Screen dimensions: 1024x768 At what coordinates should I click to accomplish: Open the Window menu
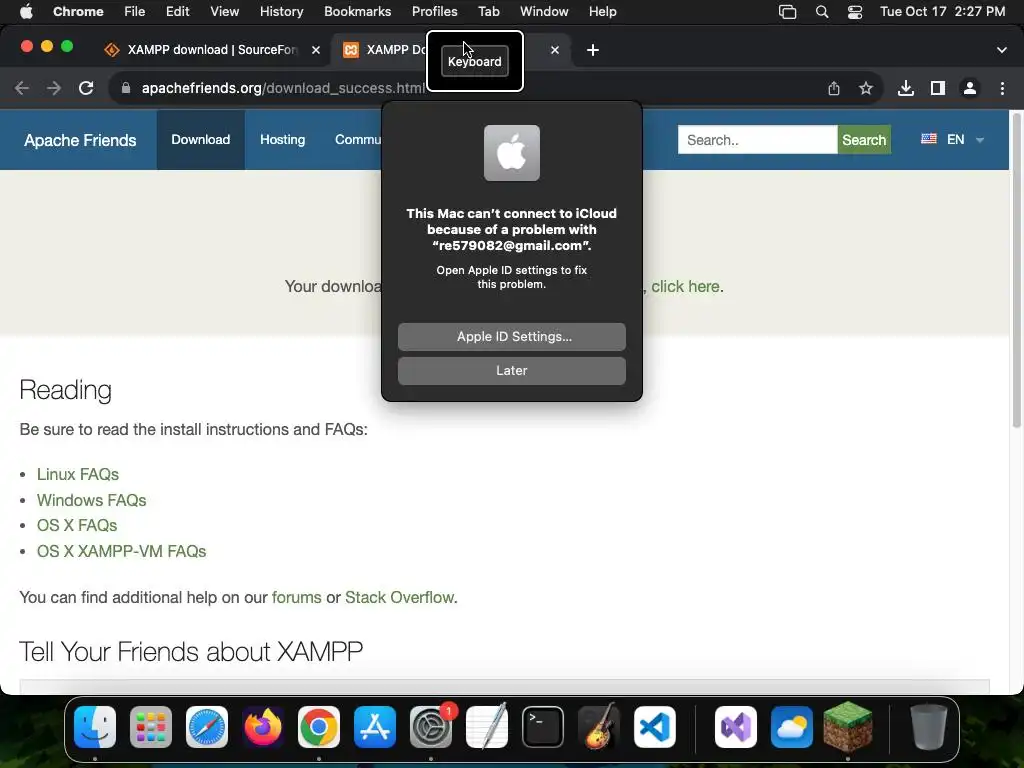point(544,12)
